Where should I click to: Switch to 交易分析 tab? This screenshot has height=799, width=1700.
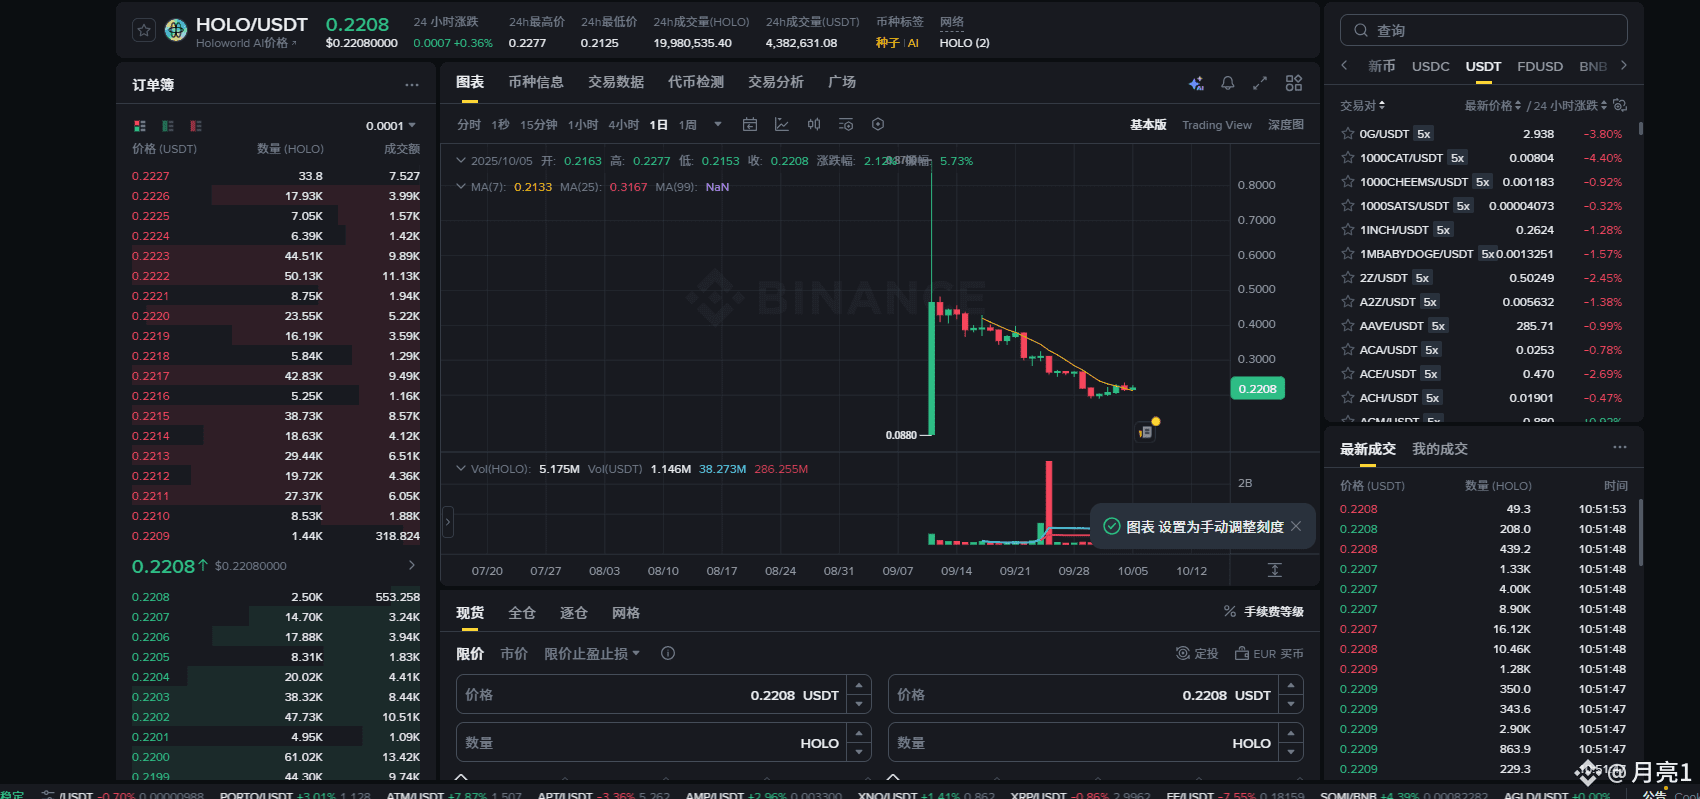click(776, 82)
